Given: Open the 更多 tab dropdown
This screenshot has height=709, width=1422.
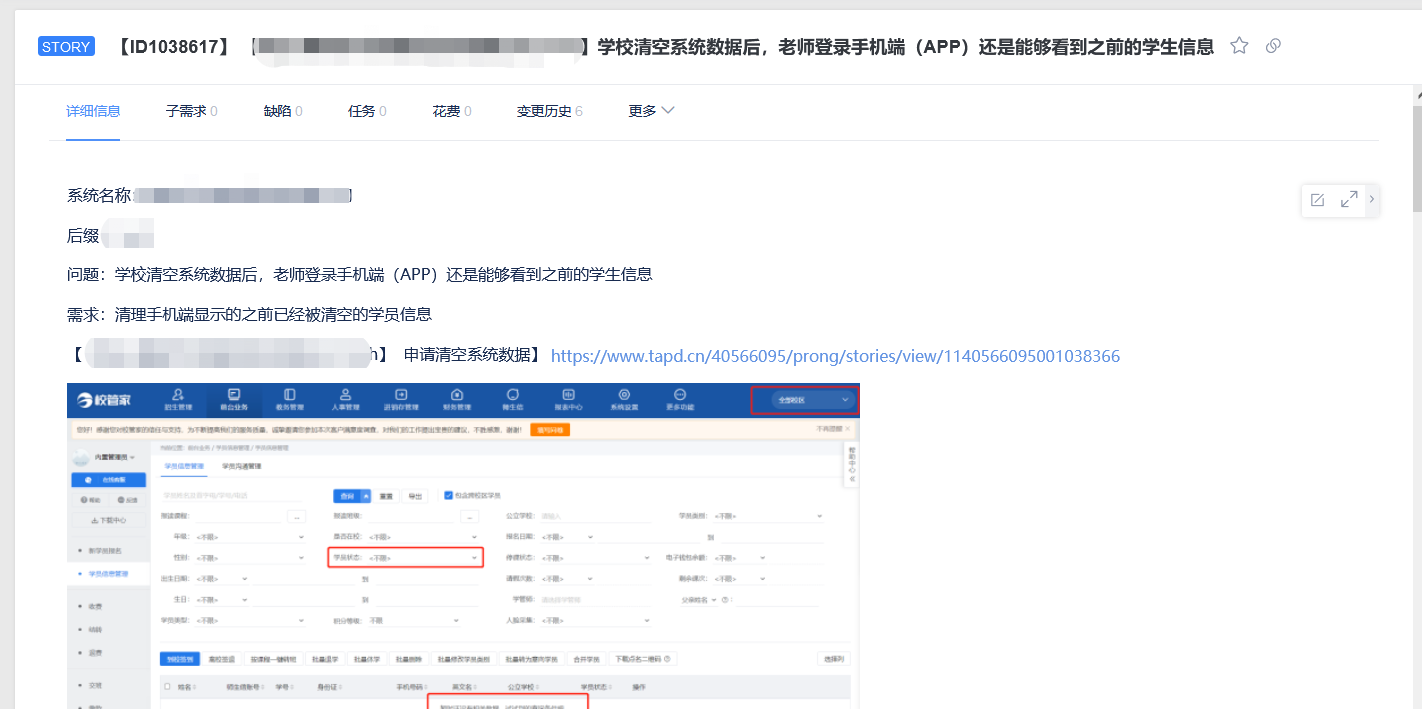Looking at the screenshot, I should click(x=651, y=111).
